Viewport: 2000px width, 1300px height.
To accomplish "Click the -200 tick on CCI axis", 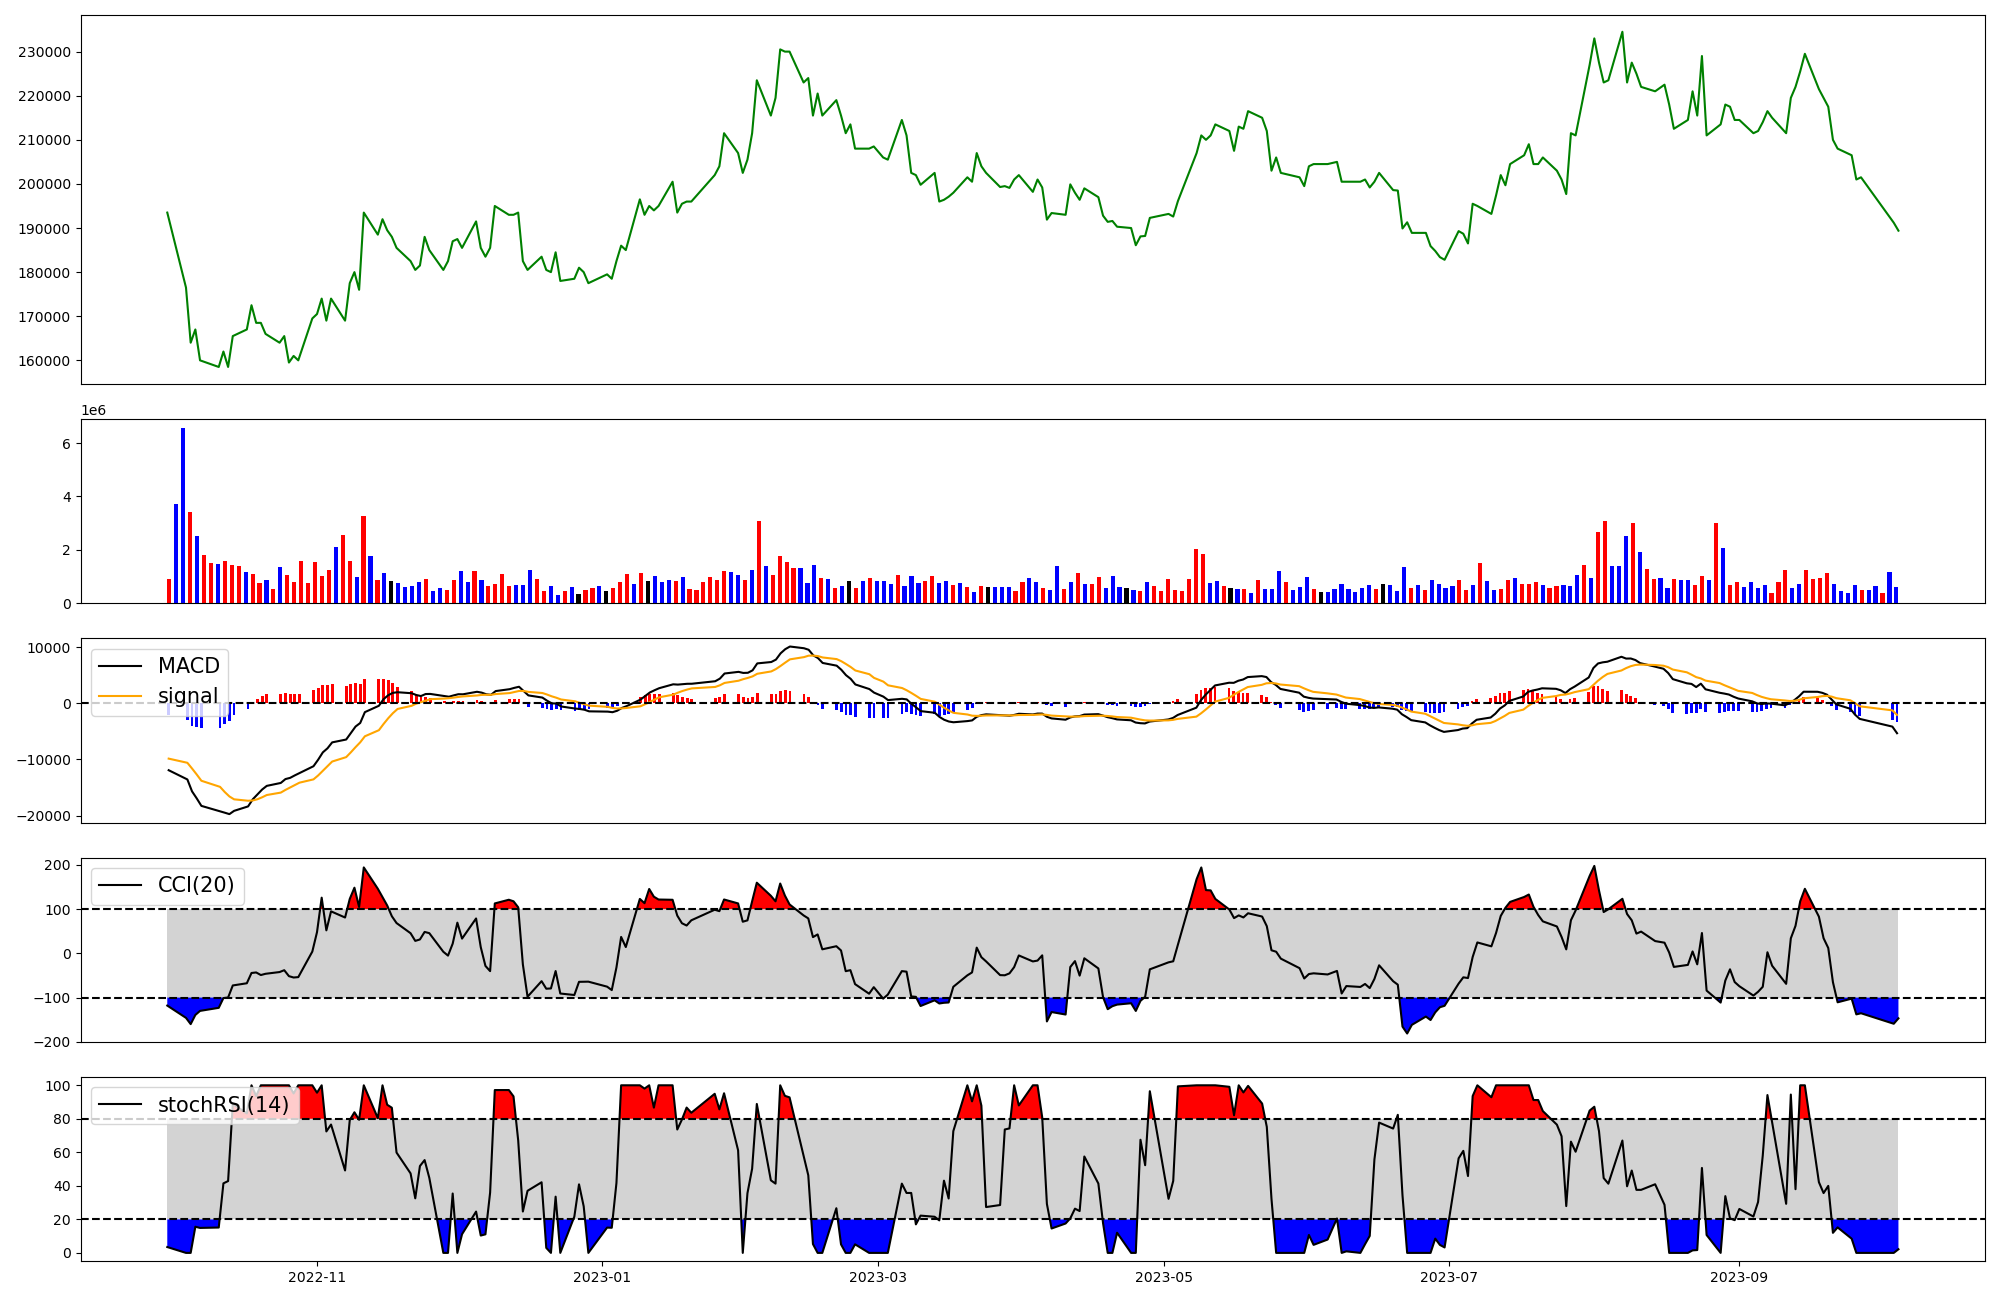I will point(54,1042).
